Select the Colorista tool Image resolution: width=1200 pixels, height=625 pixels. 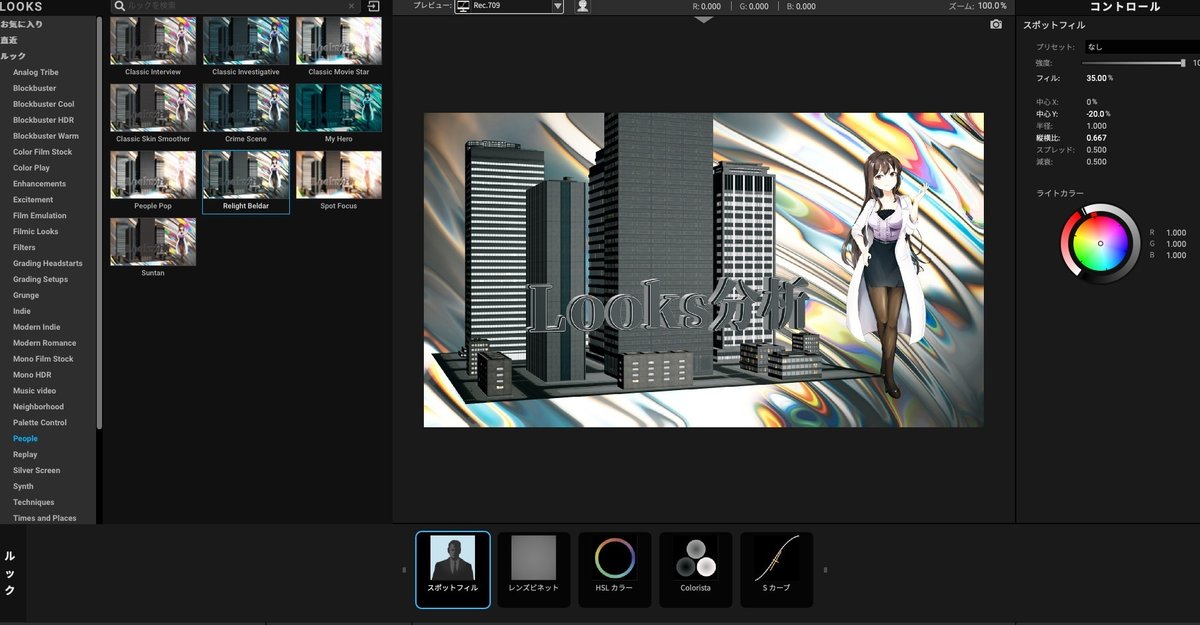(x=696, y=569)
